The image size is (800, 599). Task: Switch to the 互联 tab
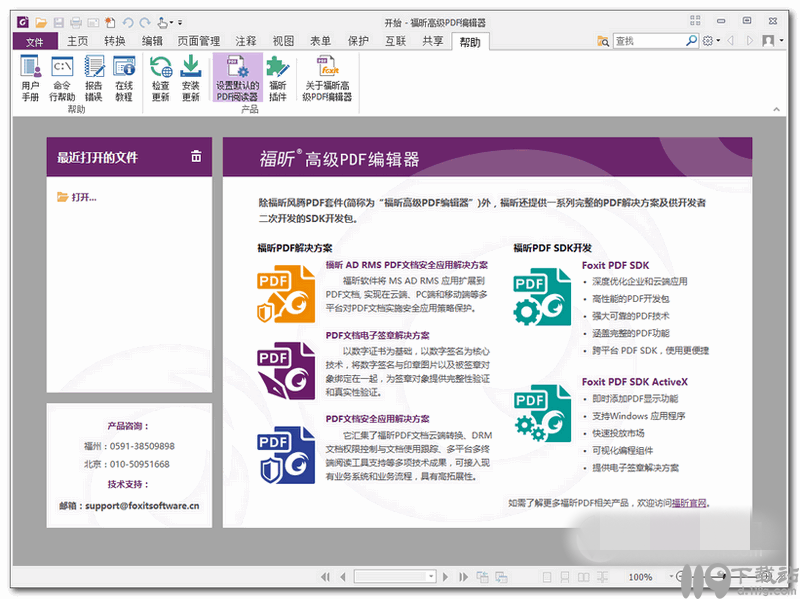tap(395, 41)
